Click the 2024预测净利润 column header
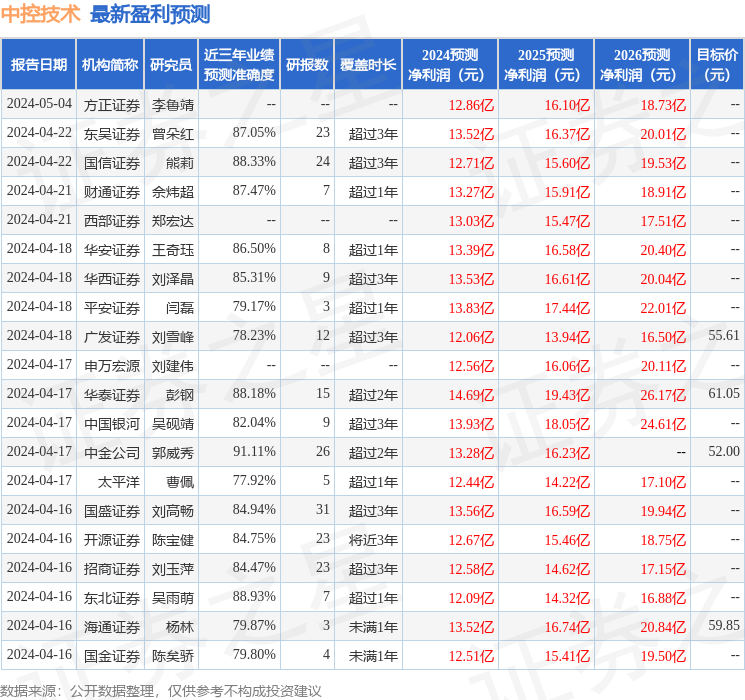This screenshot has height=700, width=745. [x=449, y=65]
